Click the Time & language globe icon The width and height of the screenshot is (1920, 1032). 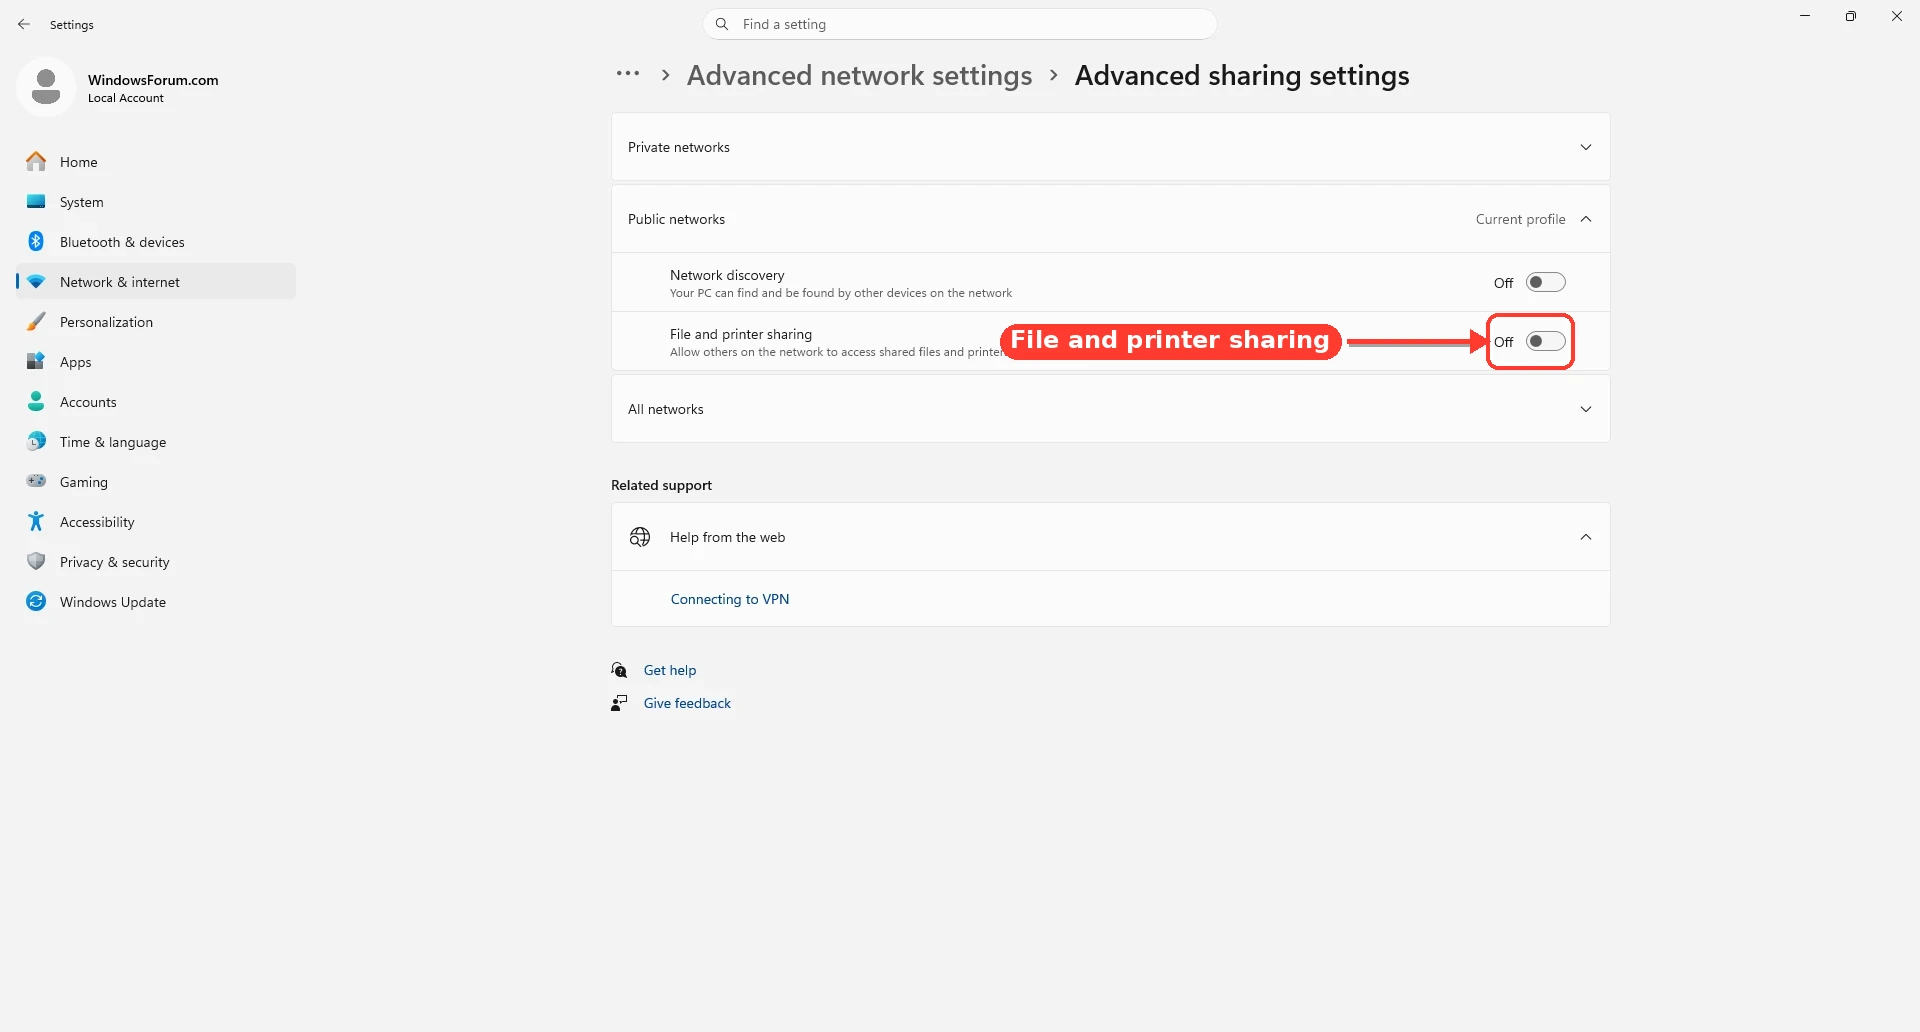(36, 441)
